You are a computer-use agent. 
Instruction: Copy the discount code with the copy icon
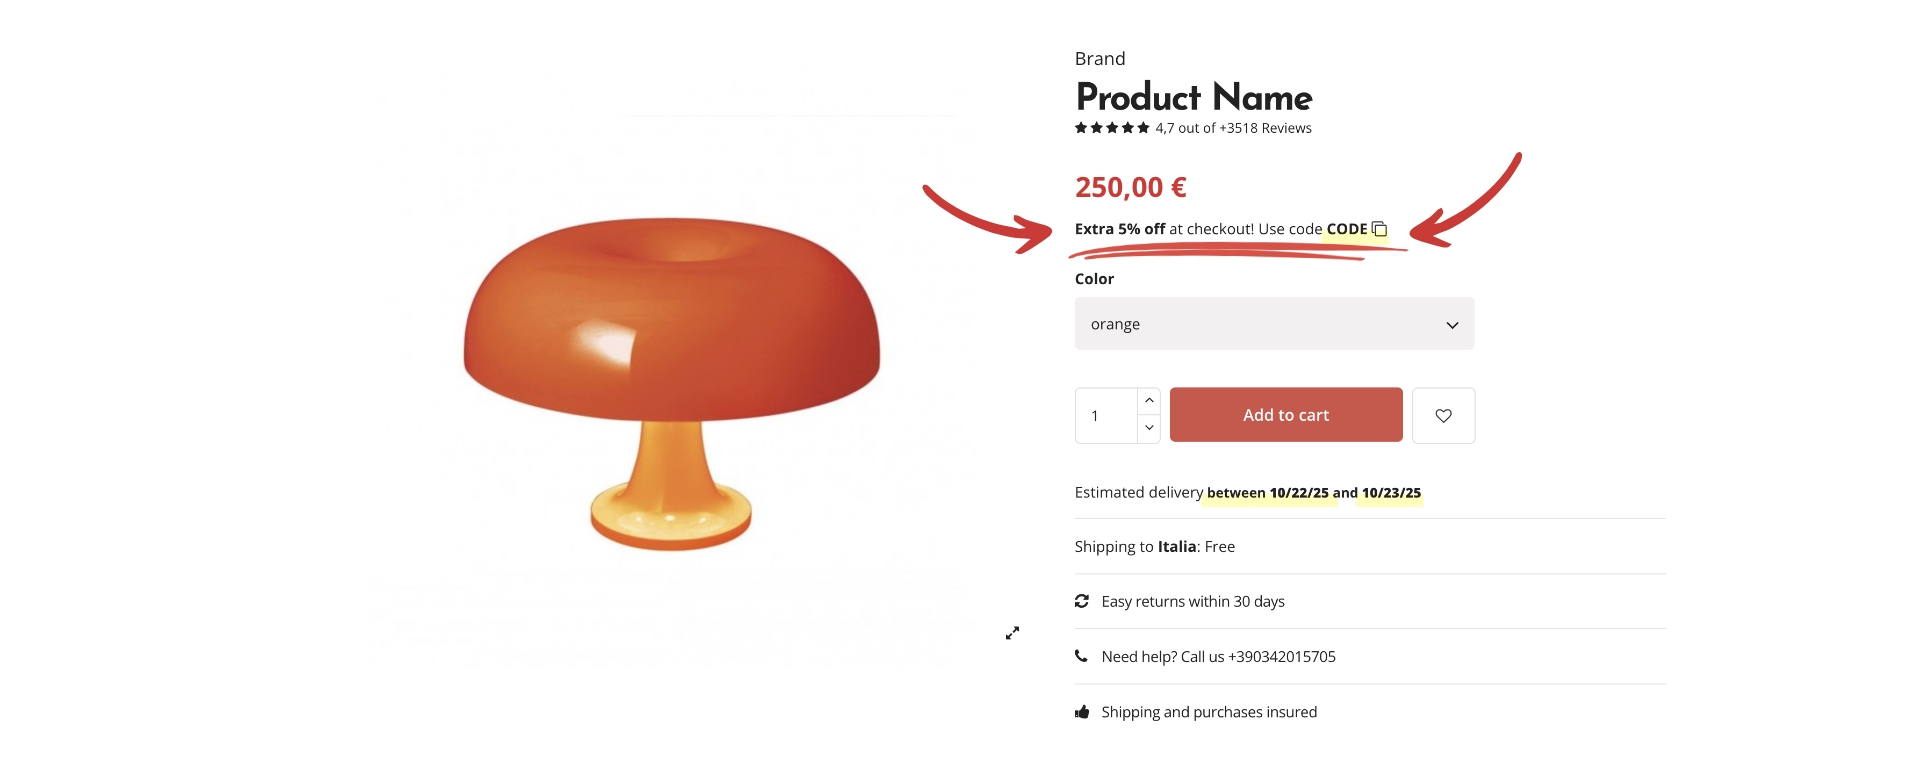(1380, 229)
